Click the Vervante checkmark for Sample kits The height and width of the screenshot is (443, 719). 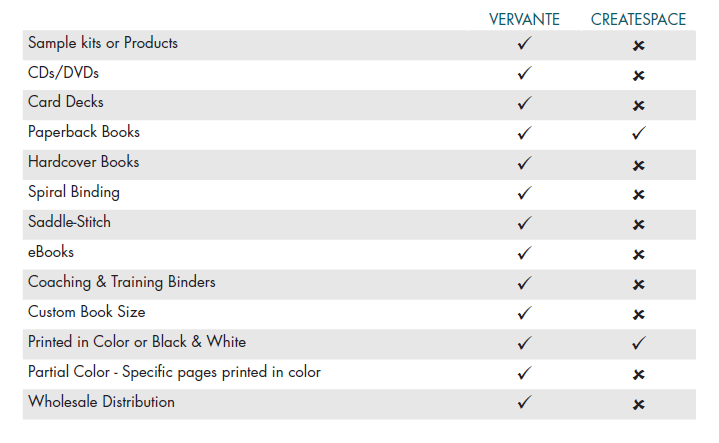[x=524, y=44]
